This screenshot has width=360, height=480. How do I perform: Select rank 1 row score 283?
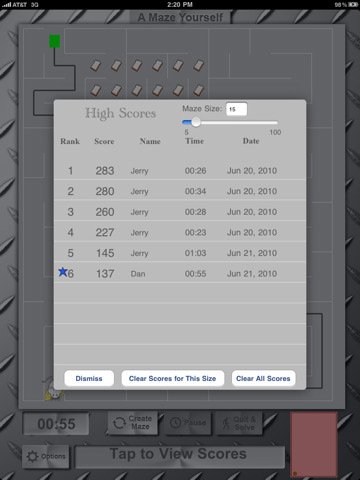coord(180,171)
